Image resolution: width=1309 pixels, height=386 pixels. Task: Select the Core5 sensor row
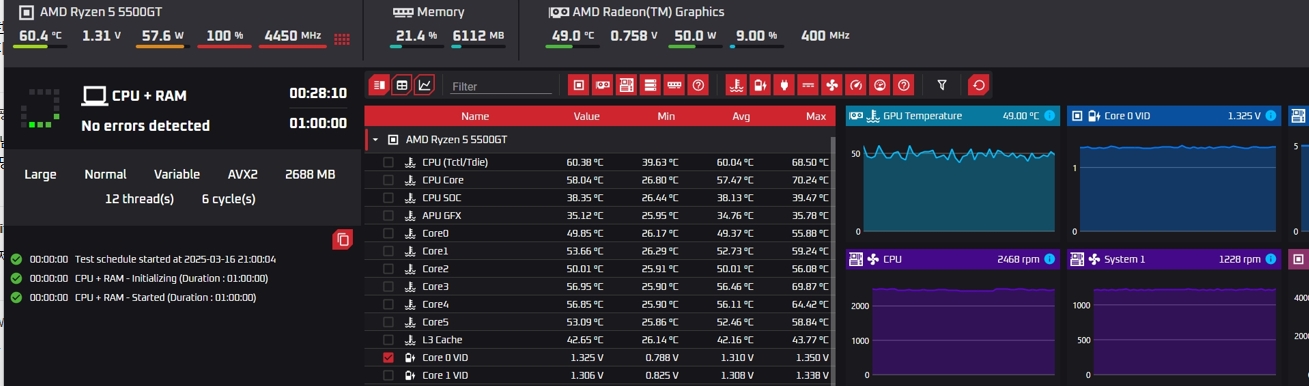pyautogui.click(x=599, y=322)
